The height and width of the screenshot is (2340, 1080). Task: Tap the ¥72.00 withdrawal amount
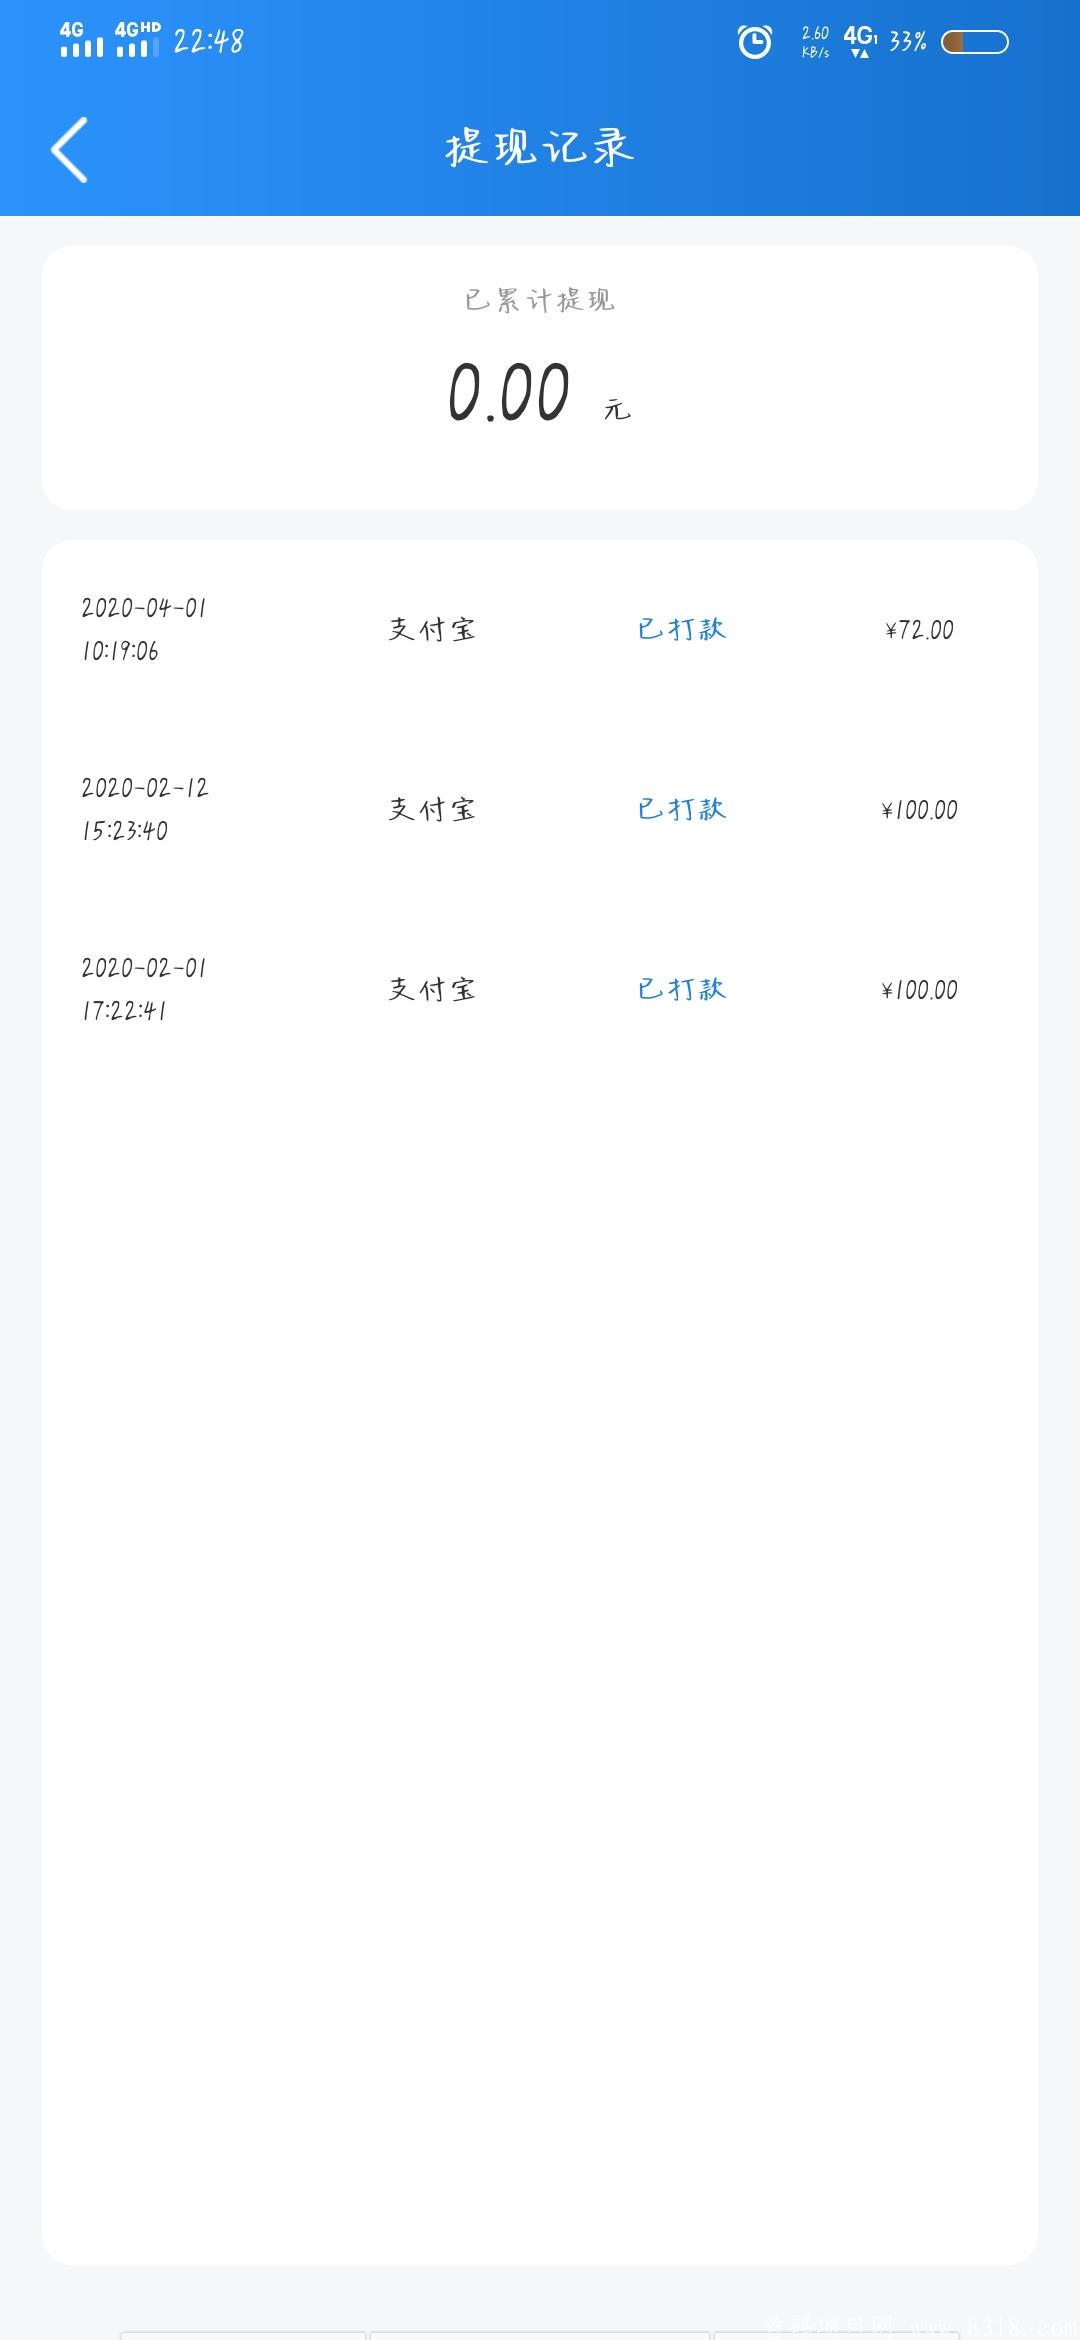(919, 630)
